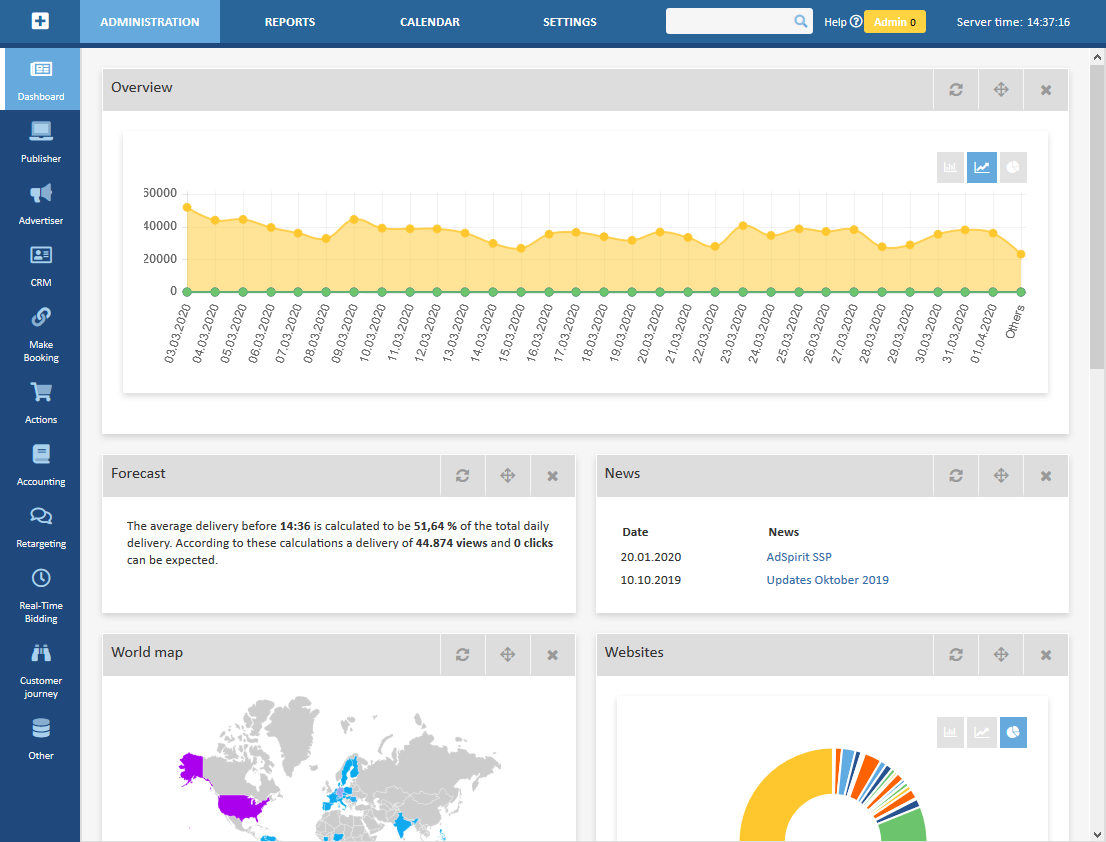Switch Websites chart to line view
The height and width of the screenshot is (842, 1106).
tap(982, 733)
